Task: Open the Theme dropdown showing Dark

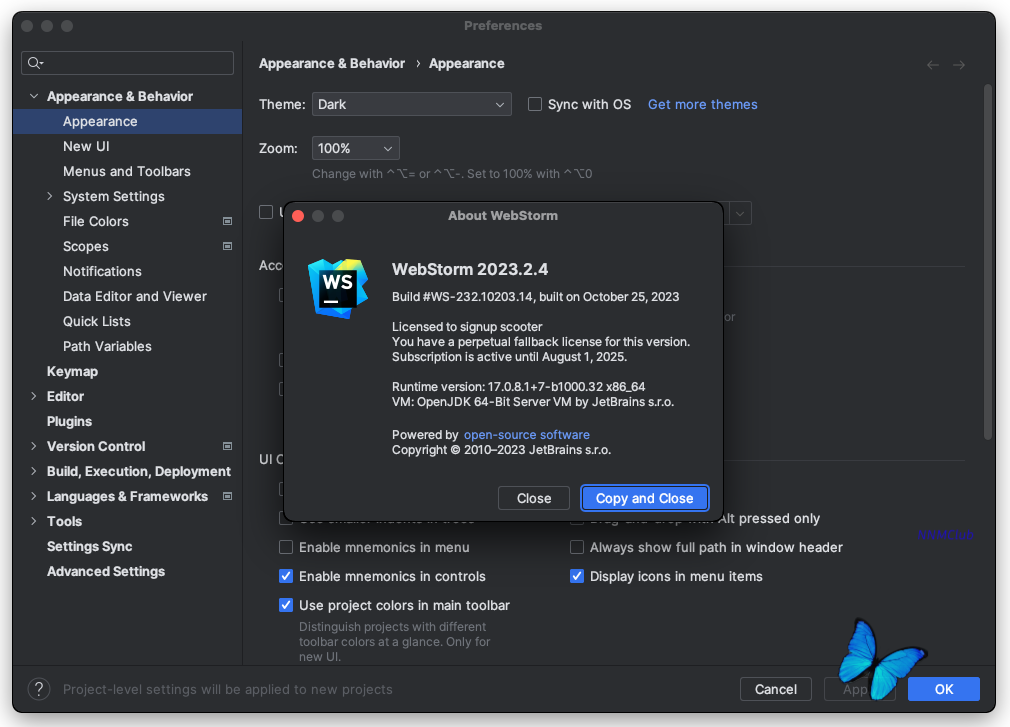Action: click(412, 104)
